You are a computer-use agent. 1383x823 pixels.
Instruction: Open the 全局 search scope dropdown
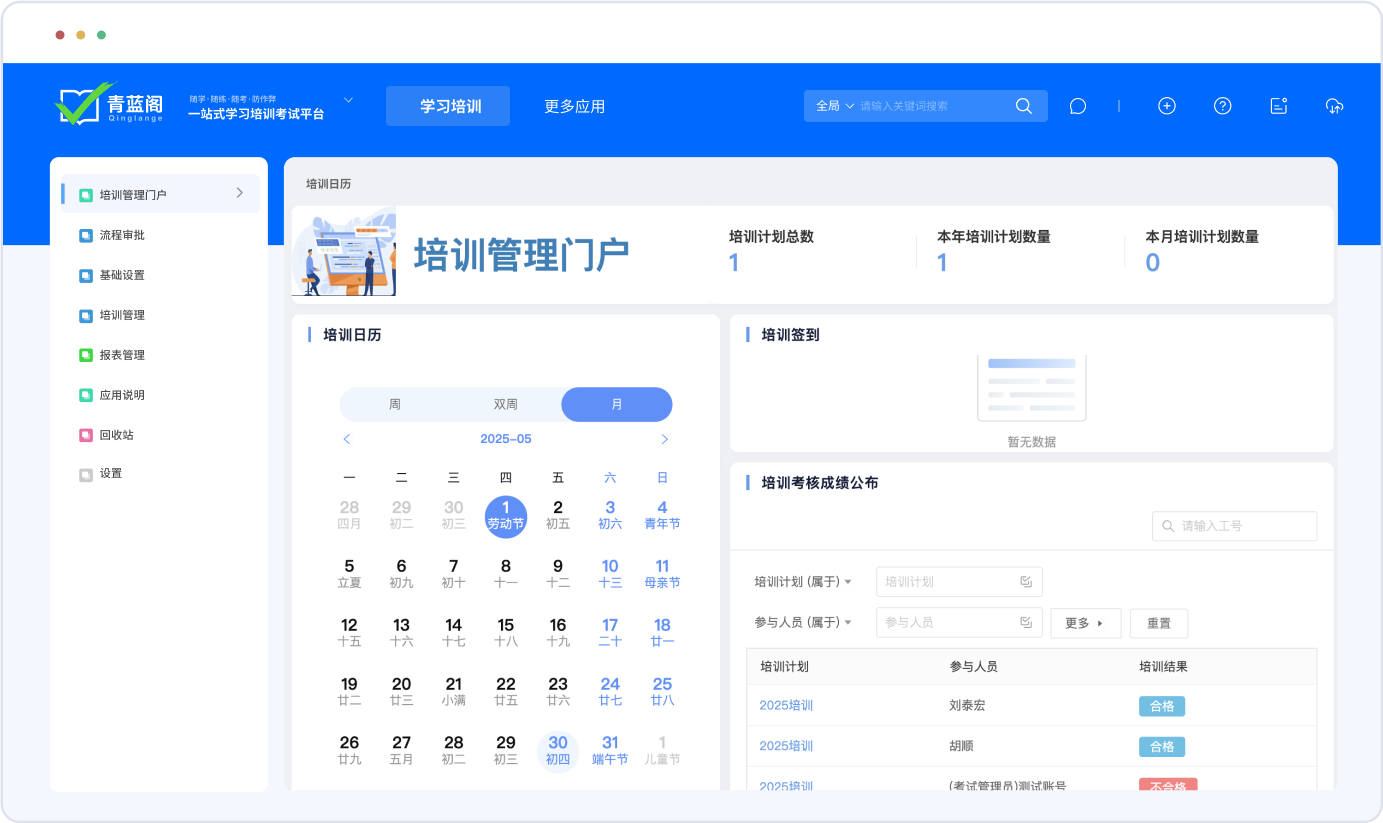834,106
